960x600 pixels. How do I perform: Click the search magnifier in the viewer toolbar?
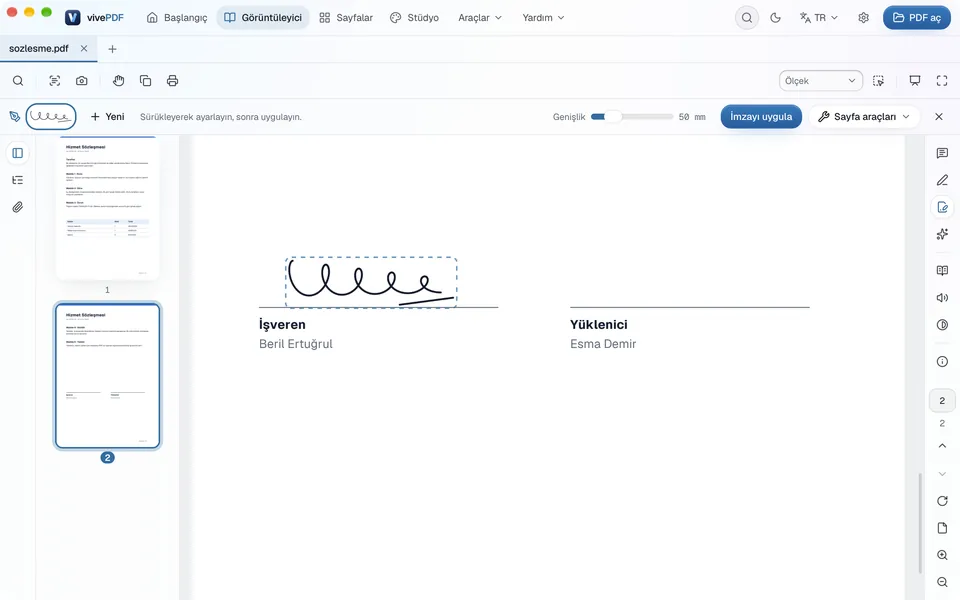(x=18, y=81)
